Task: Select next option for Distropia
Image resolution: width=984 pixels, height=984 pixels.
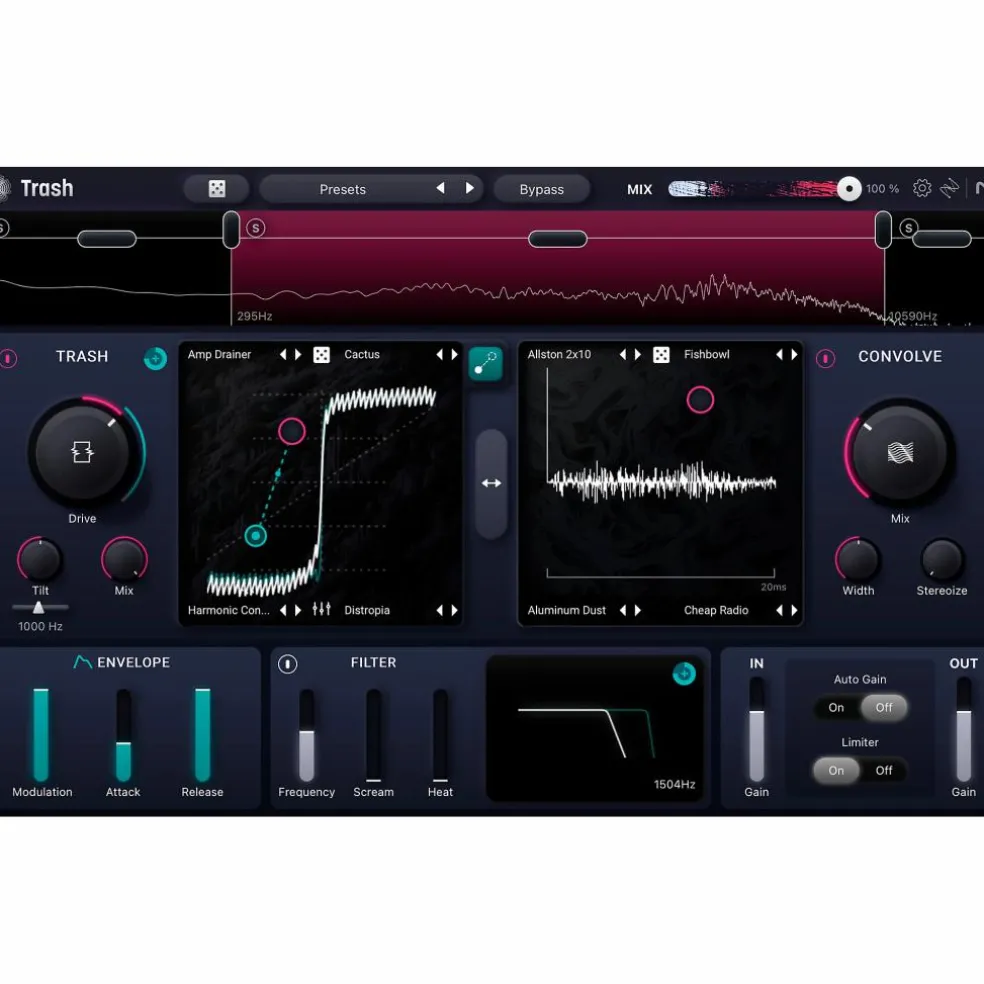Action: click(x=454, y=610)
